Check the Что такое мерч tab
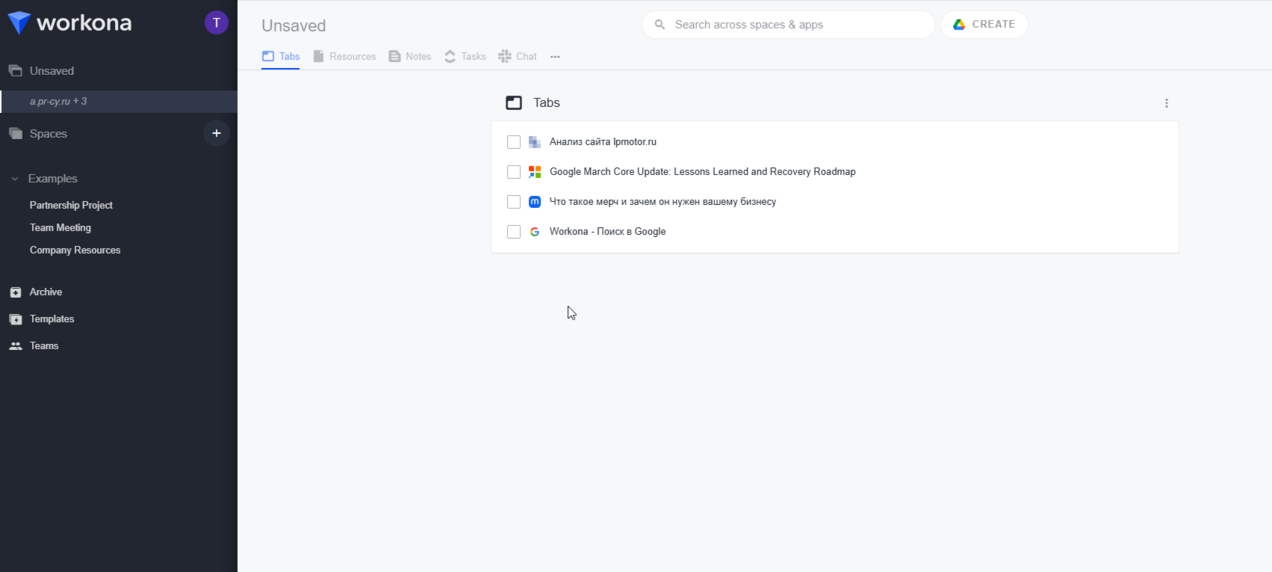The width and height of the screenshot is (1272, 572). [514, 202]
